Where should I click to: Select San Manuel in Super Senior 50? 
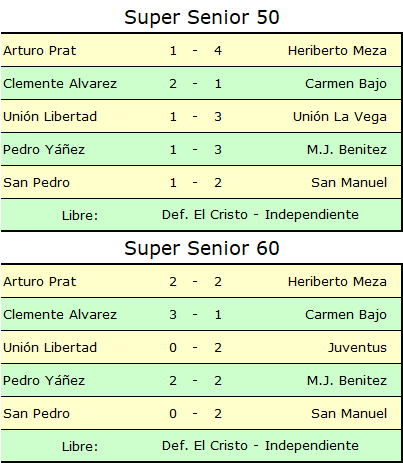coord(349,182)
